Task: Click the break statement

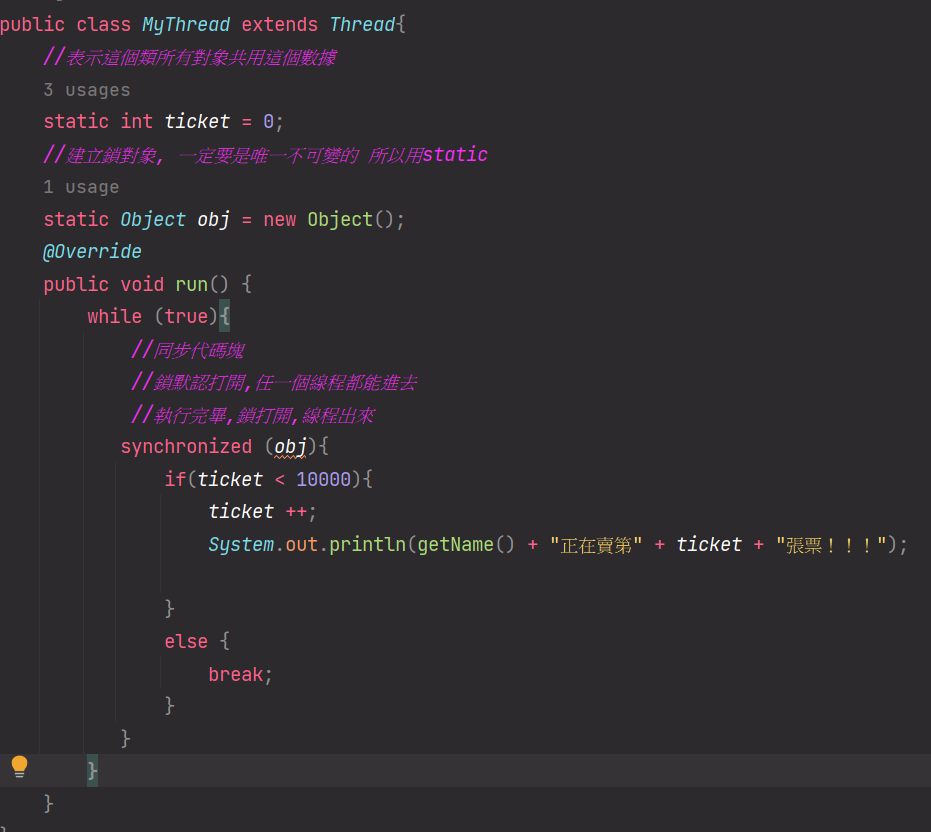Action: click(x=240, y=674)
